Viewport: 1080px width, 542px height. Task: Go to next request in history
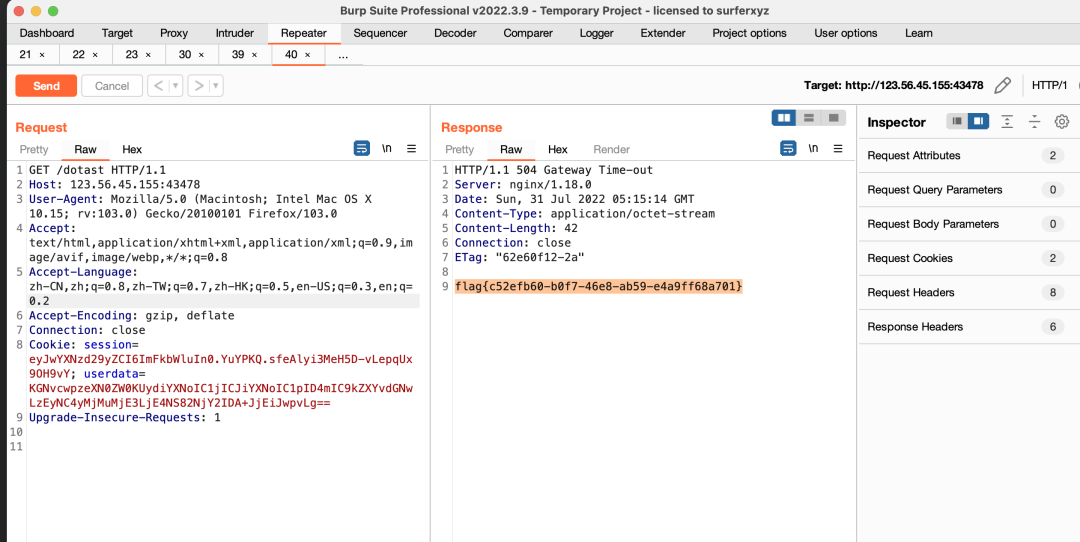[199, 86]
